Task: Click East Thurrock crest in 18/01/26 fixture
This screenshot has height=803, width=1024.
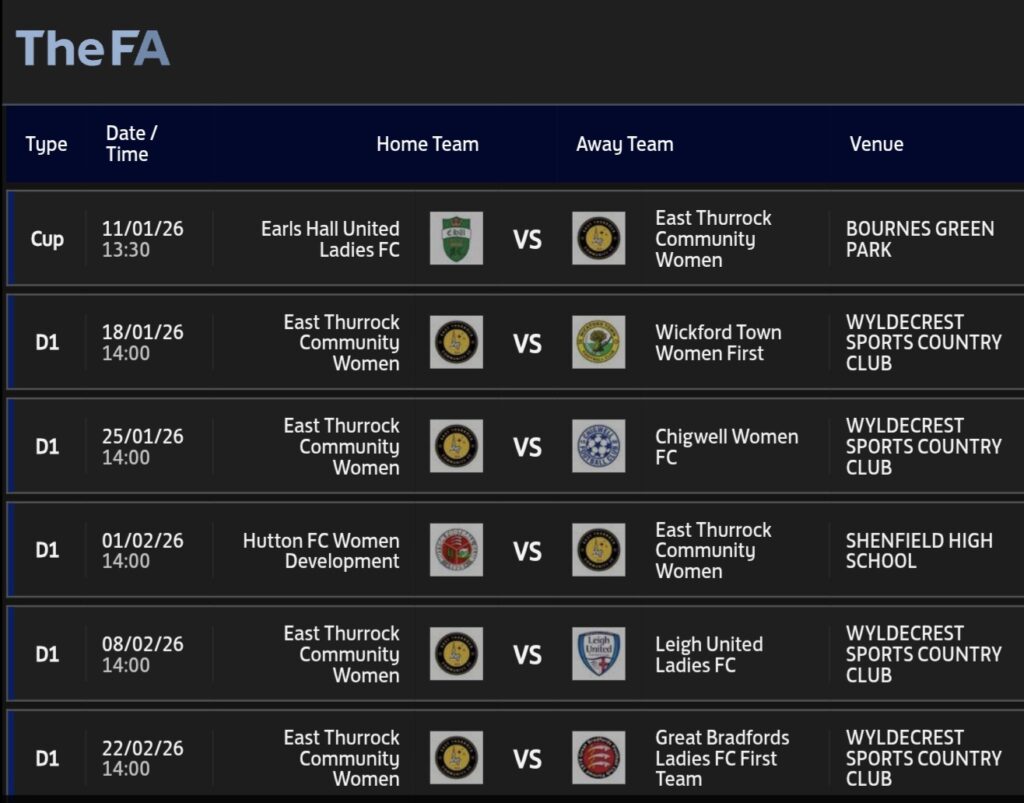Action: pos(456,342)
